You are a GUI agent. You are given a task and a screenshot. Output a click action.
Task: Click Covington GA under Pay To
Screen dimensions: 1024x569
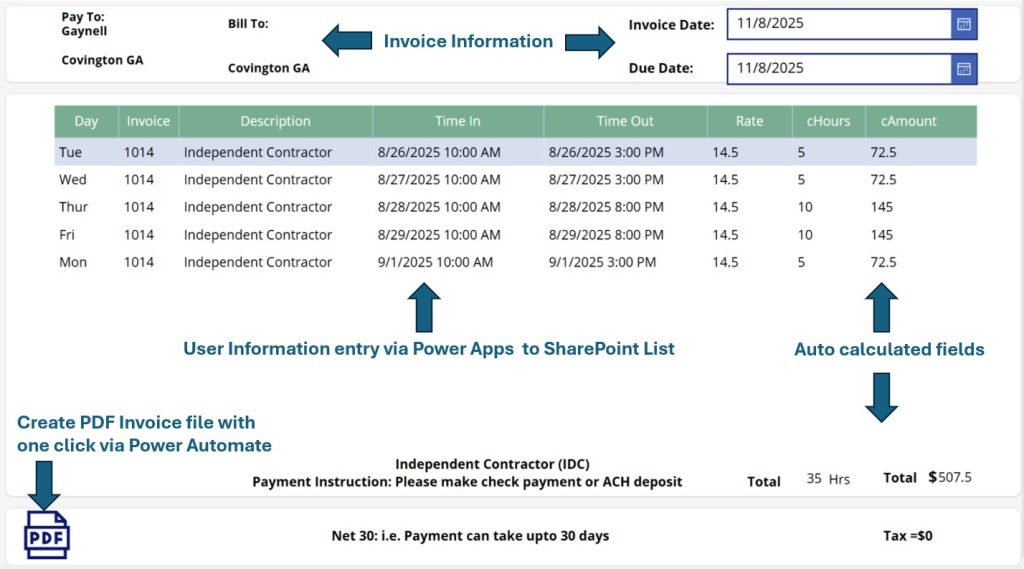[x=102, y=60]
